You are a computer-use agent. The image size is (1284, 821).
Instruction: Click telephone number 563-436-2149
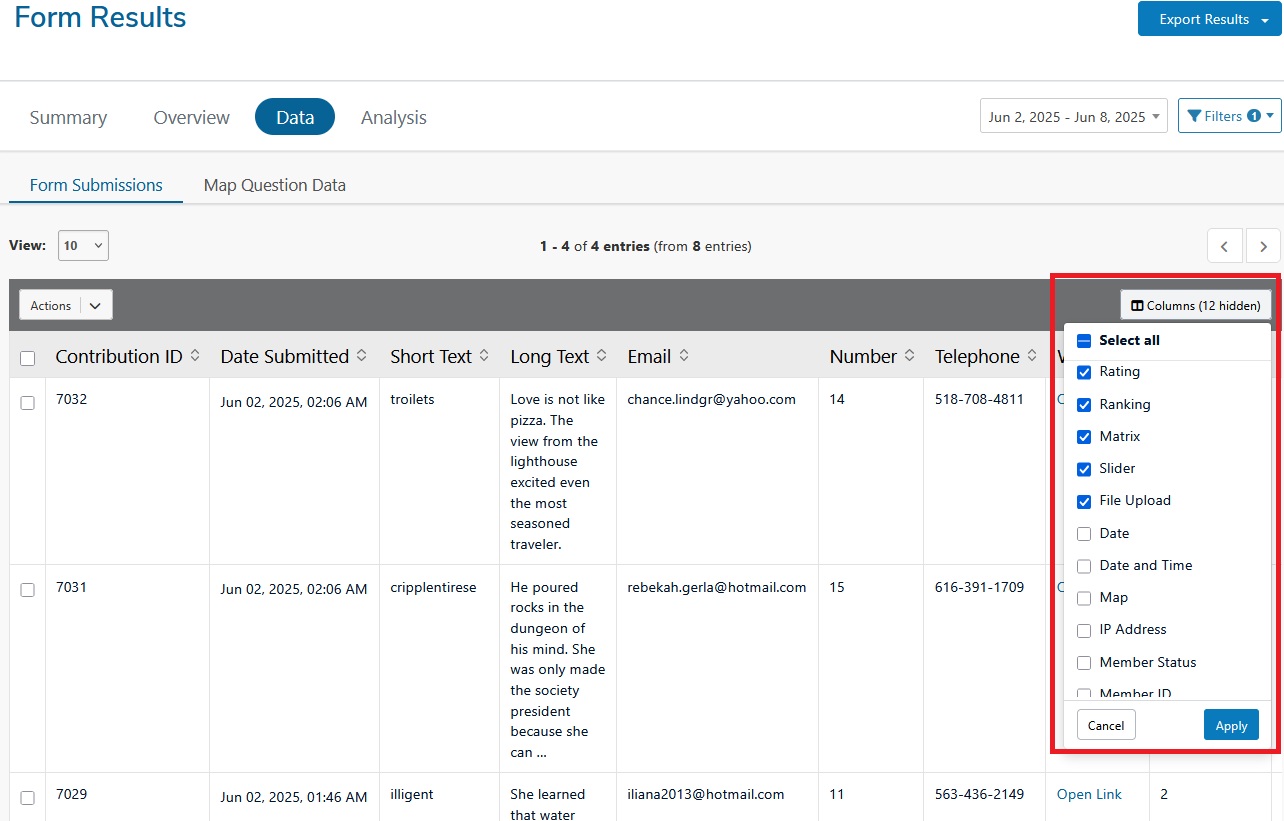(x=979, y=794)
